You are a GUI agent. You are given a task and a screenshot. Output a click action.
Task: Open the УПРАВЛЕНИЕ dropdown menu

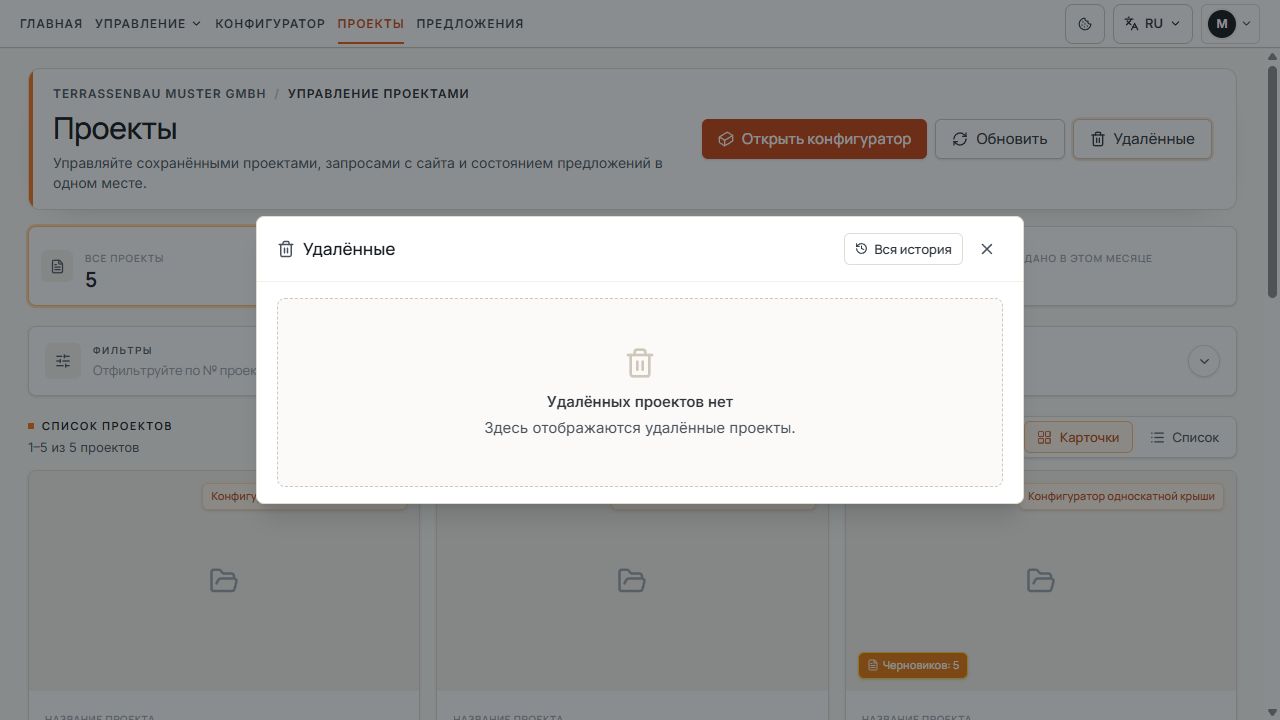pyautogui.click(x=148, y=24)
